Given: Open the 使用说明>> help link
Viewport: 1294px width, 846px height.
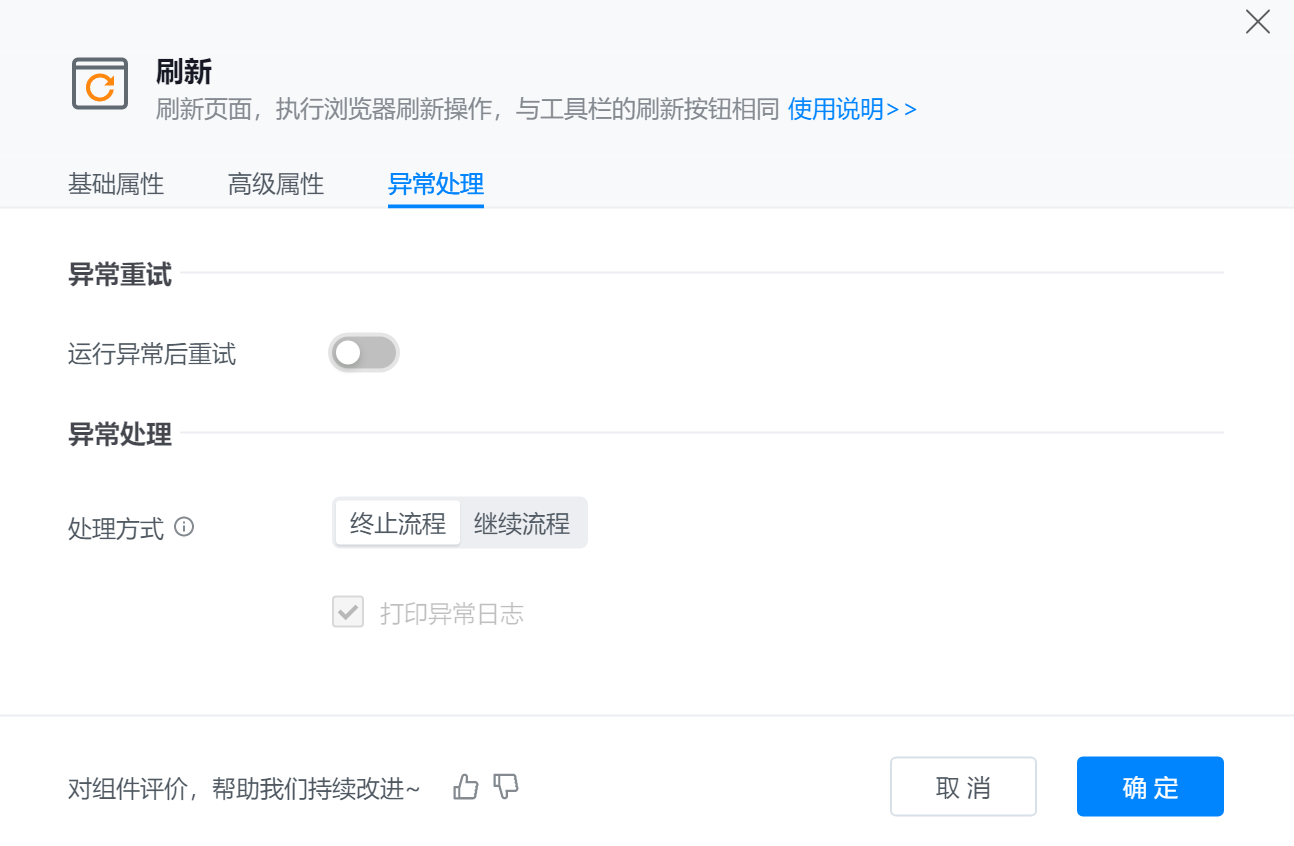Looking at the screenshot, I should pyautogui.click(x=852, y=109).
